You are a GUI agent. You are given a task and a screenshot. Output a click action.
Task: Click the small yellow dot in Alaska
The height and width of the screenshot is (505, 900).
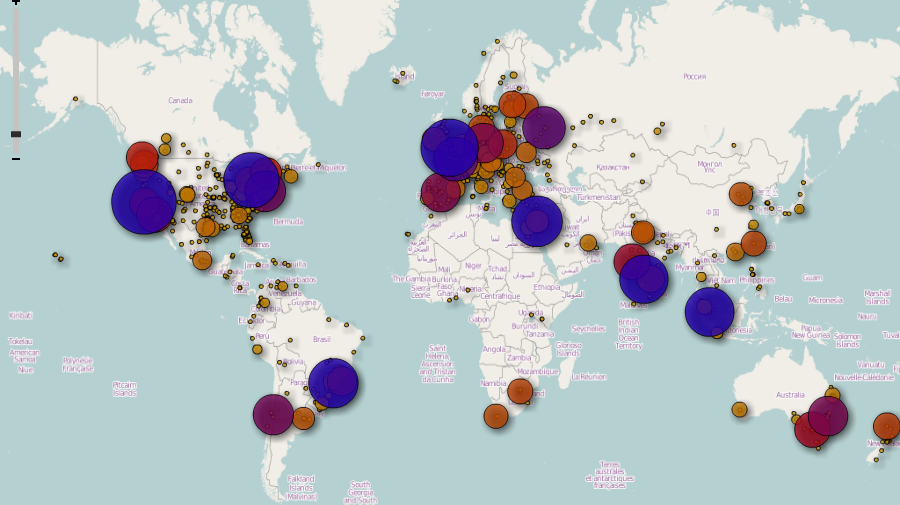(75, 99)
